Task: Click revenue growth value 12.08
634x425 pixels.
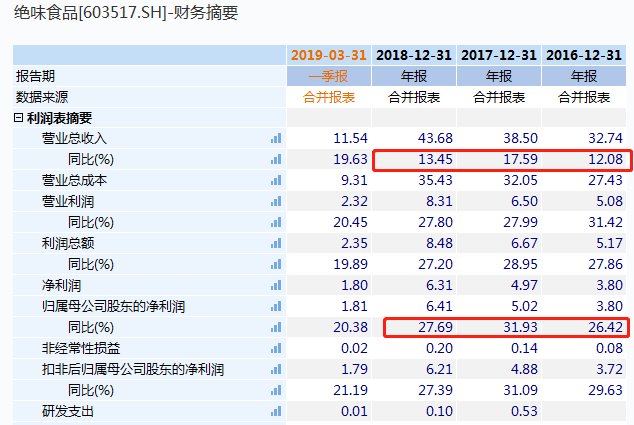Action: click(605, 159)
